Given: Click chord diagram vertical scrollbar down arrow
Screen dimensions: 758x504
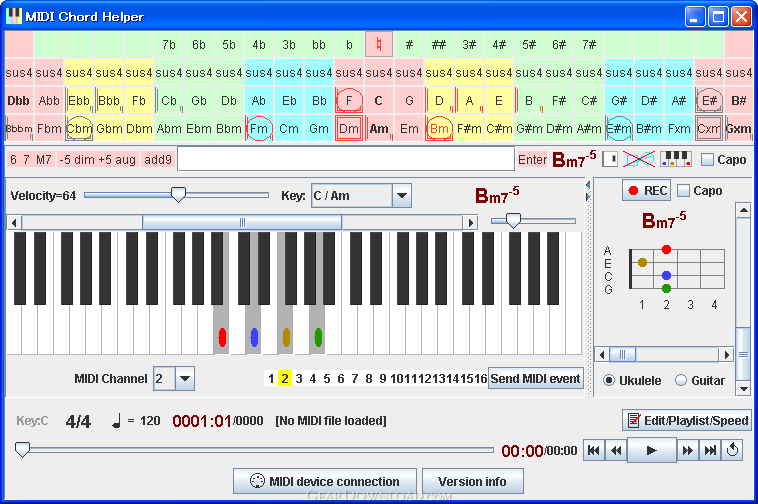Looking at the screenshot, I should point(743,388).
